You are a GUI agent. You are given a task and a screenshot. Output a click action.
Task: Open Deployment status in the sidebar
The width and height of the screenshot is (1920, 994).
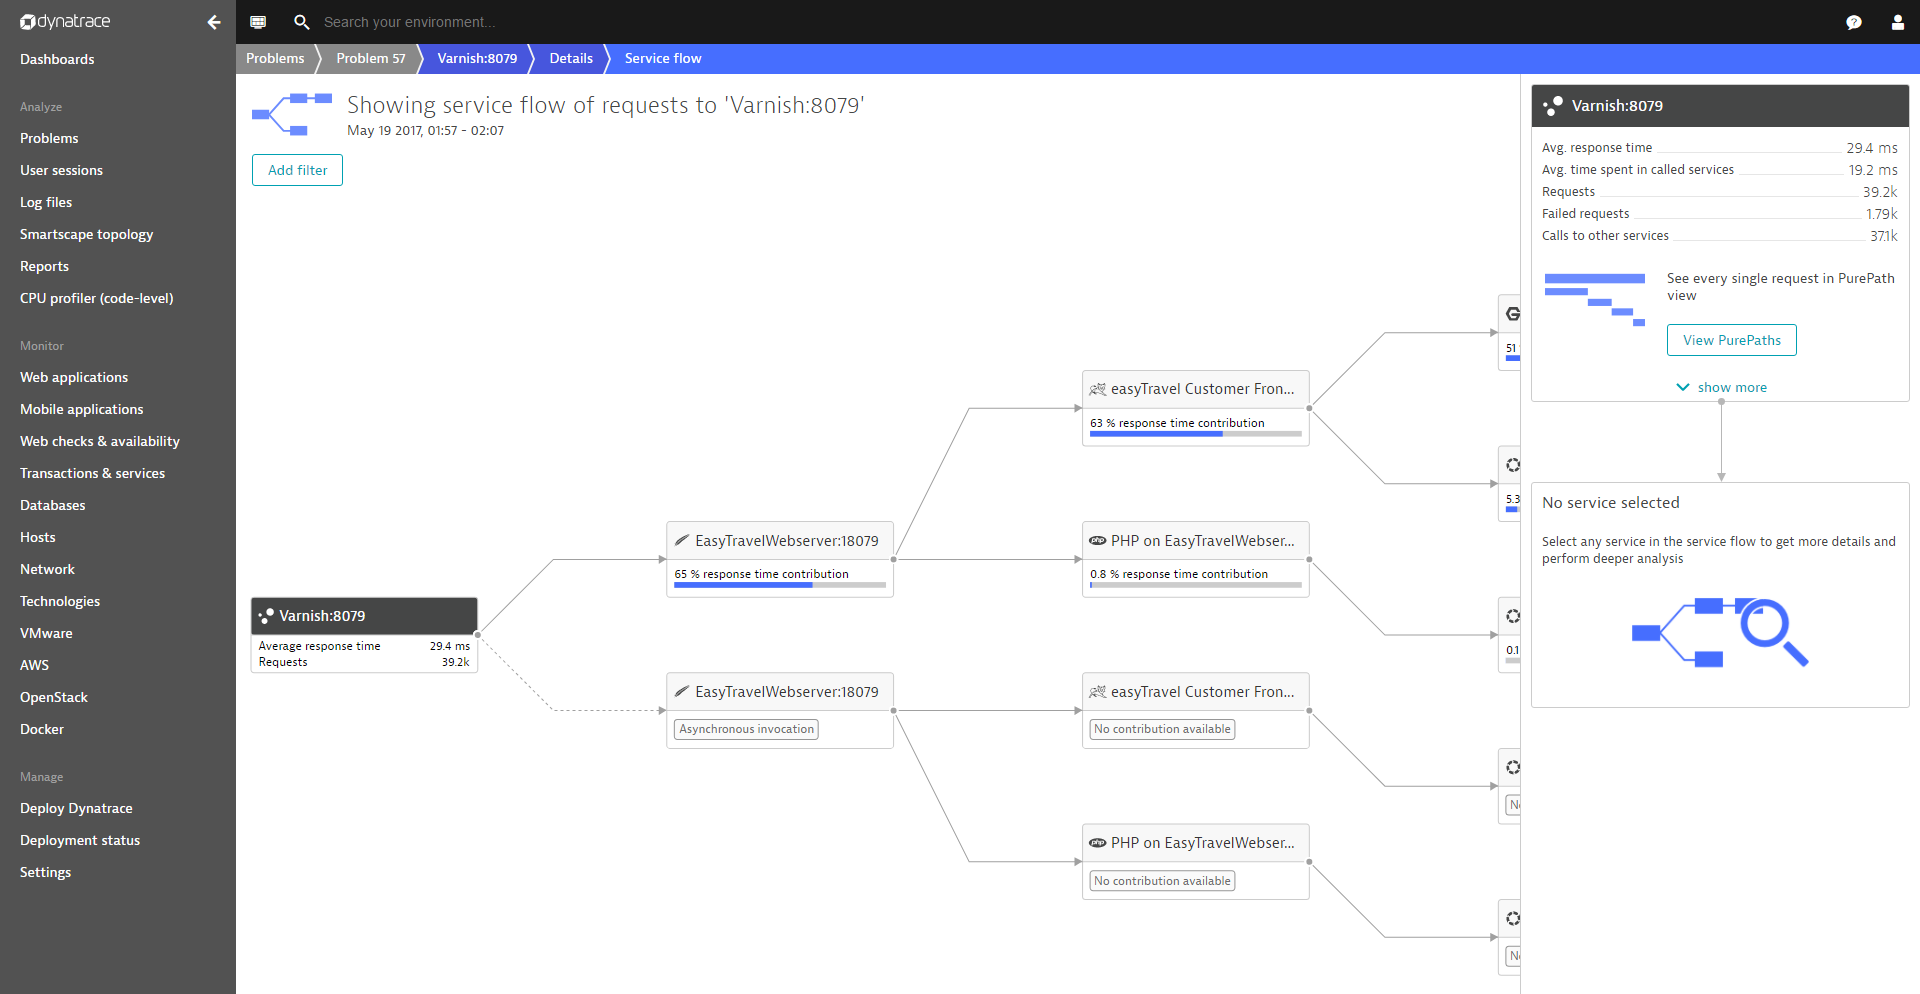[80, 841]
